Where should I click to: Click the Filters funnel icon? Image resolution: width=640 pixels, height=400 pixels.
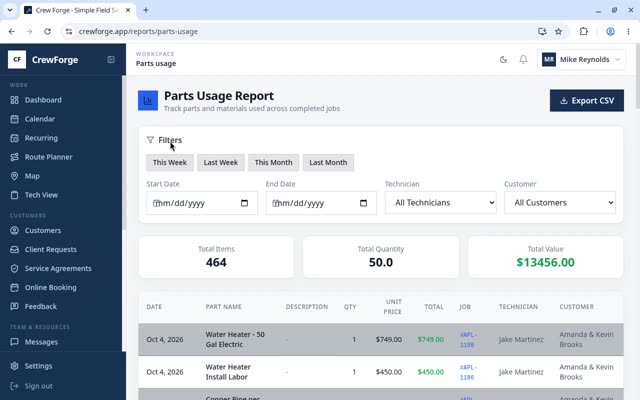(x=150, y=140)
